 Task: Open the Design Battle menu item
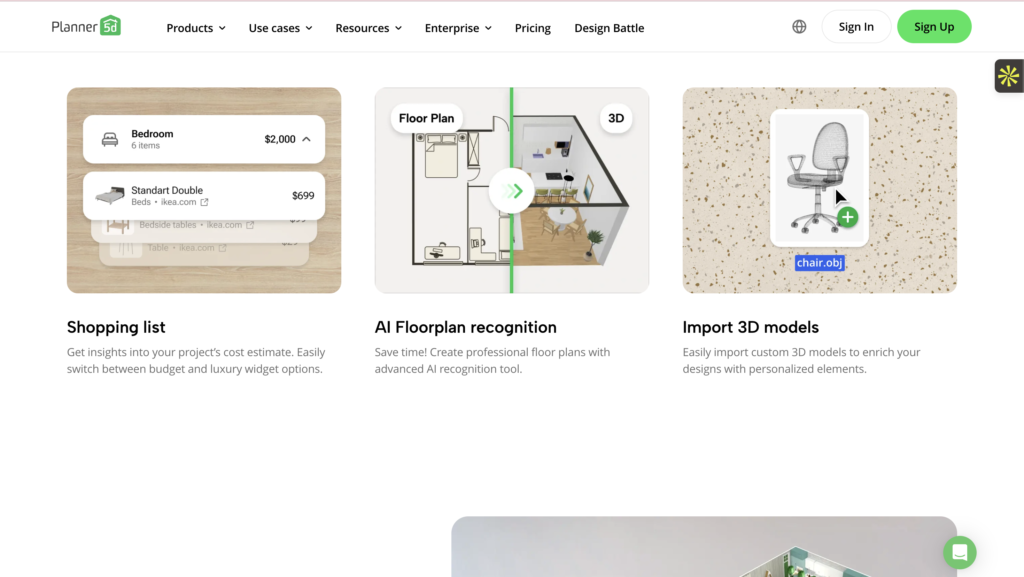pos(609,28)
